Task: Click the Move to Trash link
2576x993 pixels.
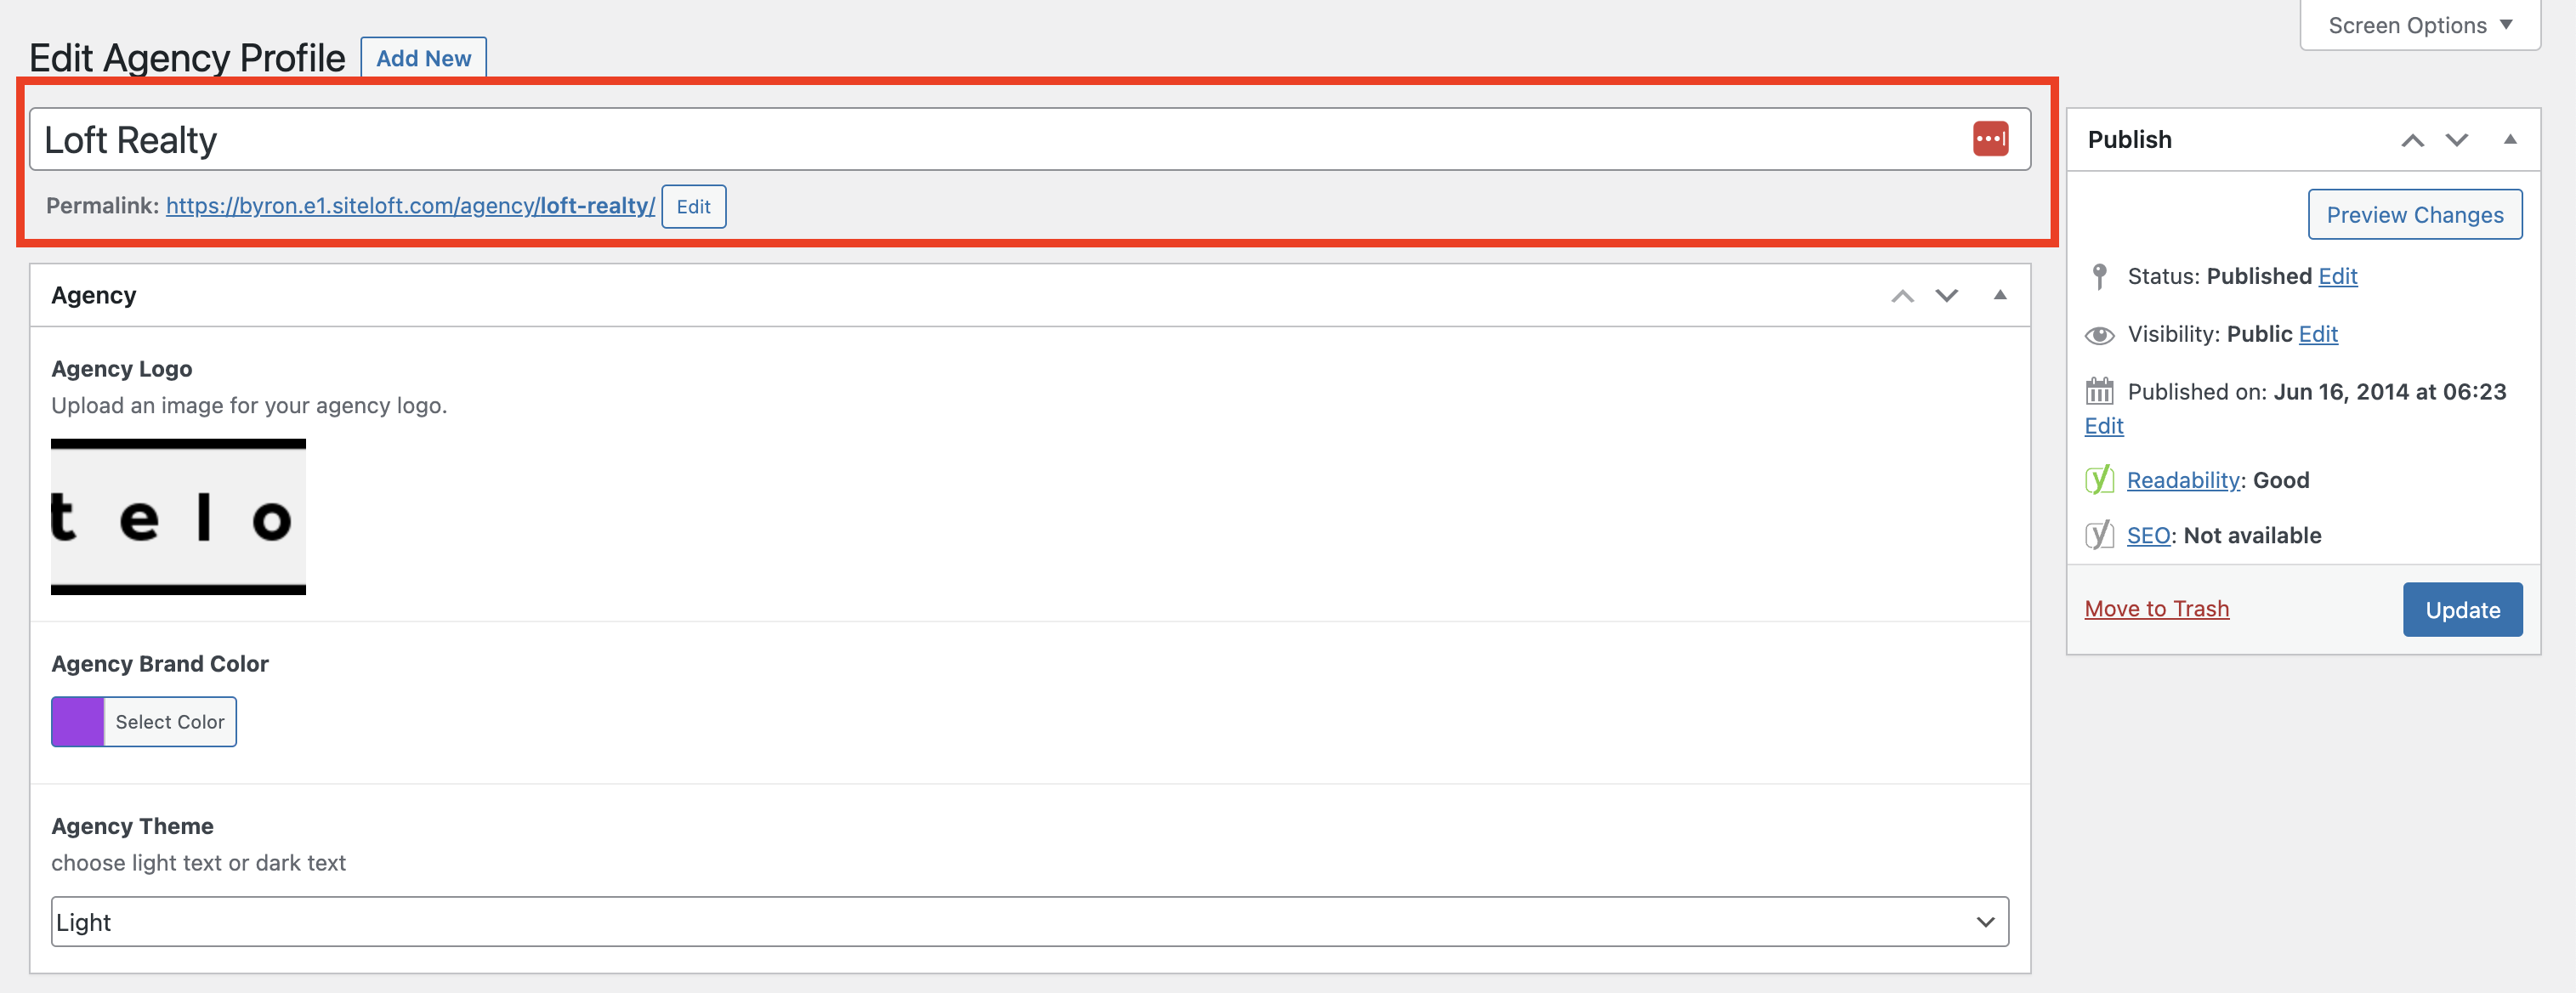Action: 2156,609
